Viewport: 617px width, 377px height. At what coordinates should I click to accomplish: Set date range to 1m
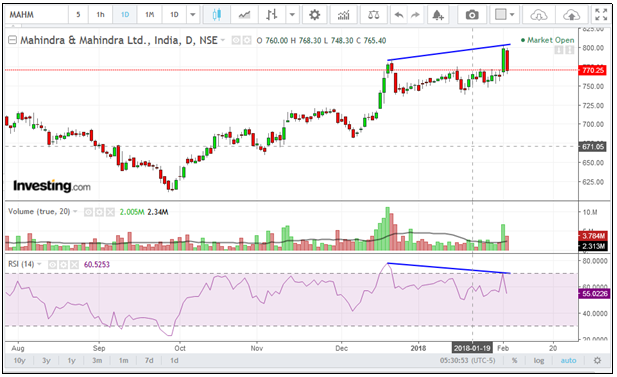tap(124, 360)
